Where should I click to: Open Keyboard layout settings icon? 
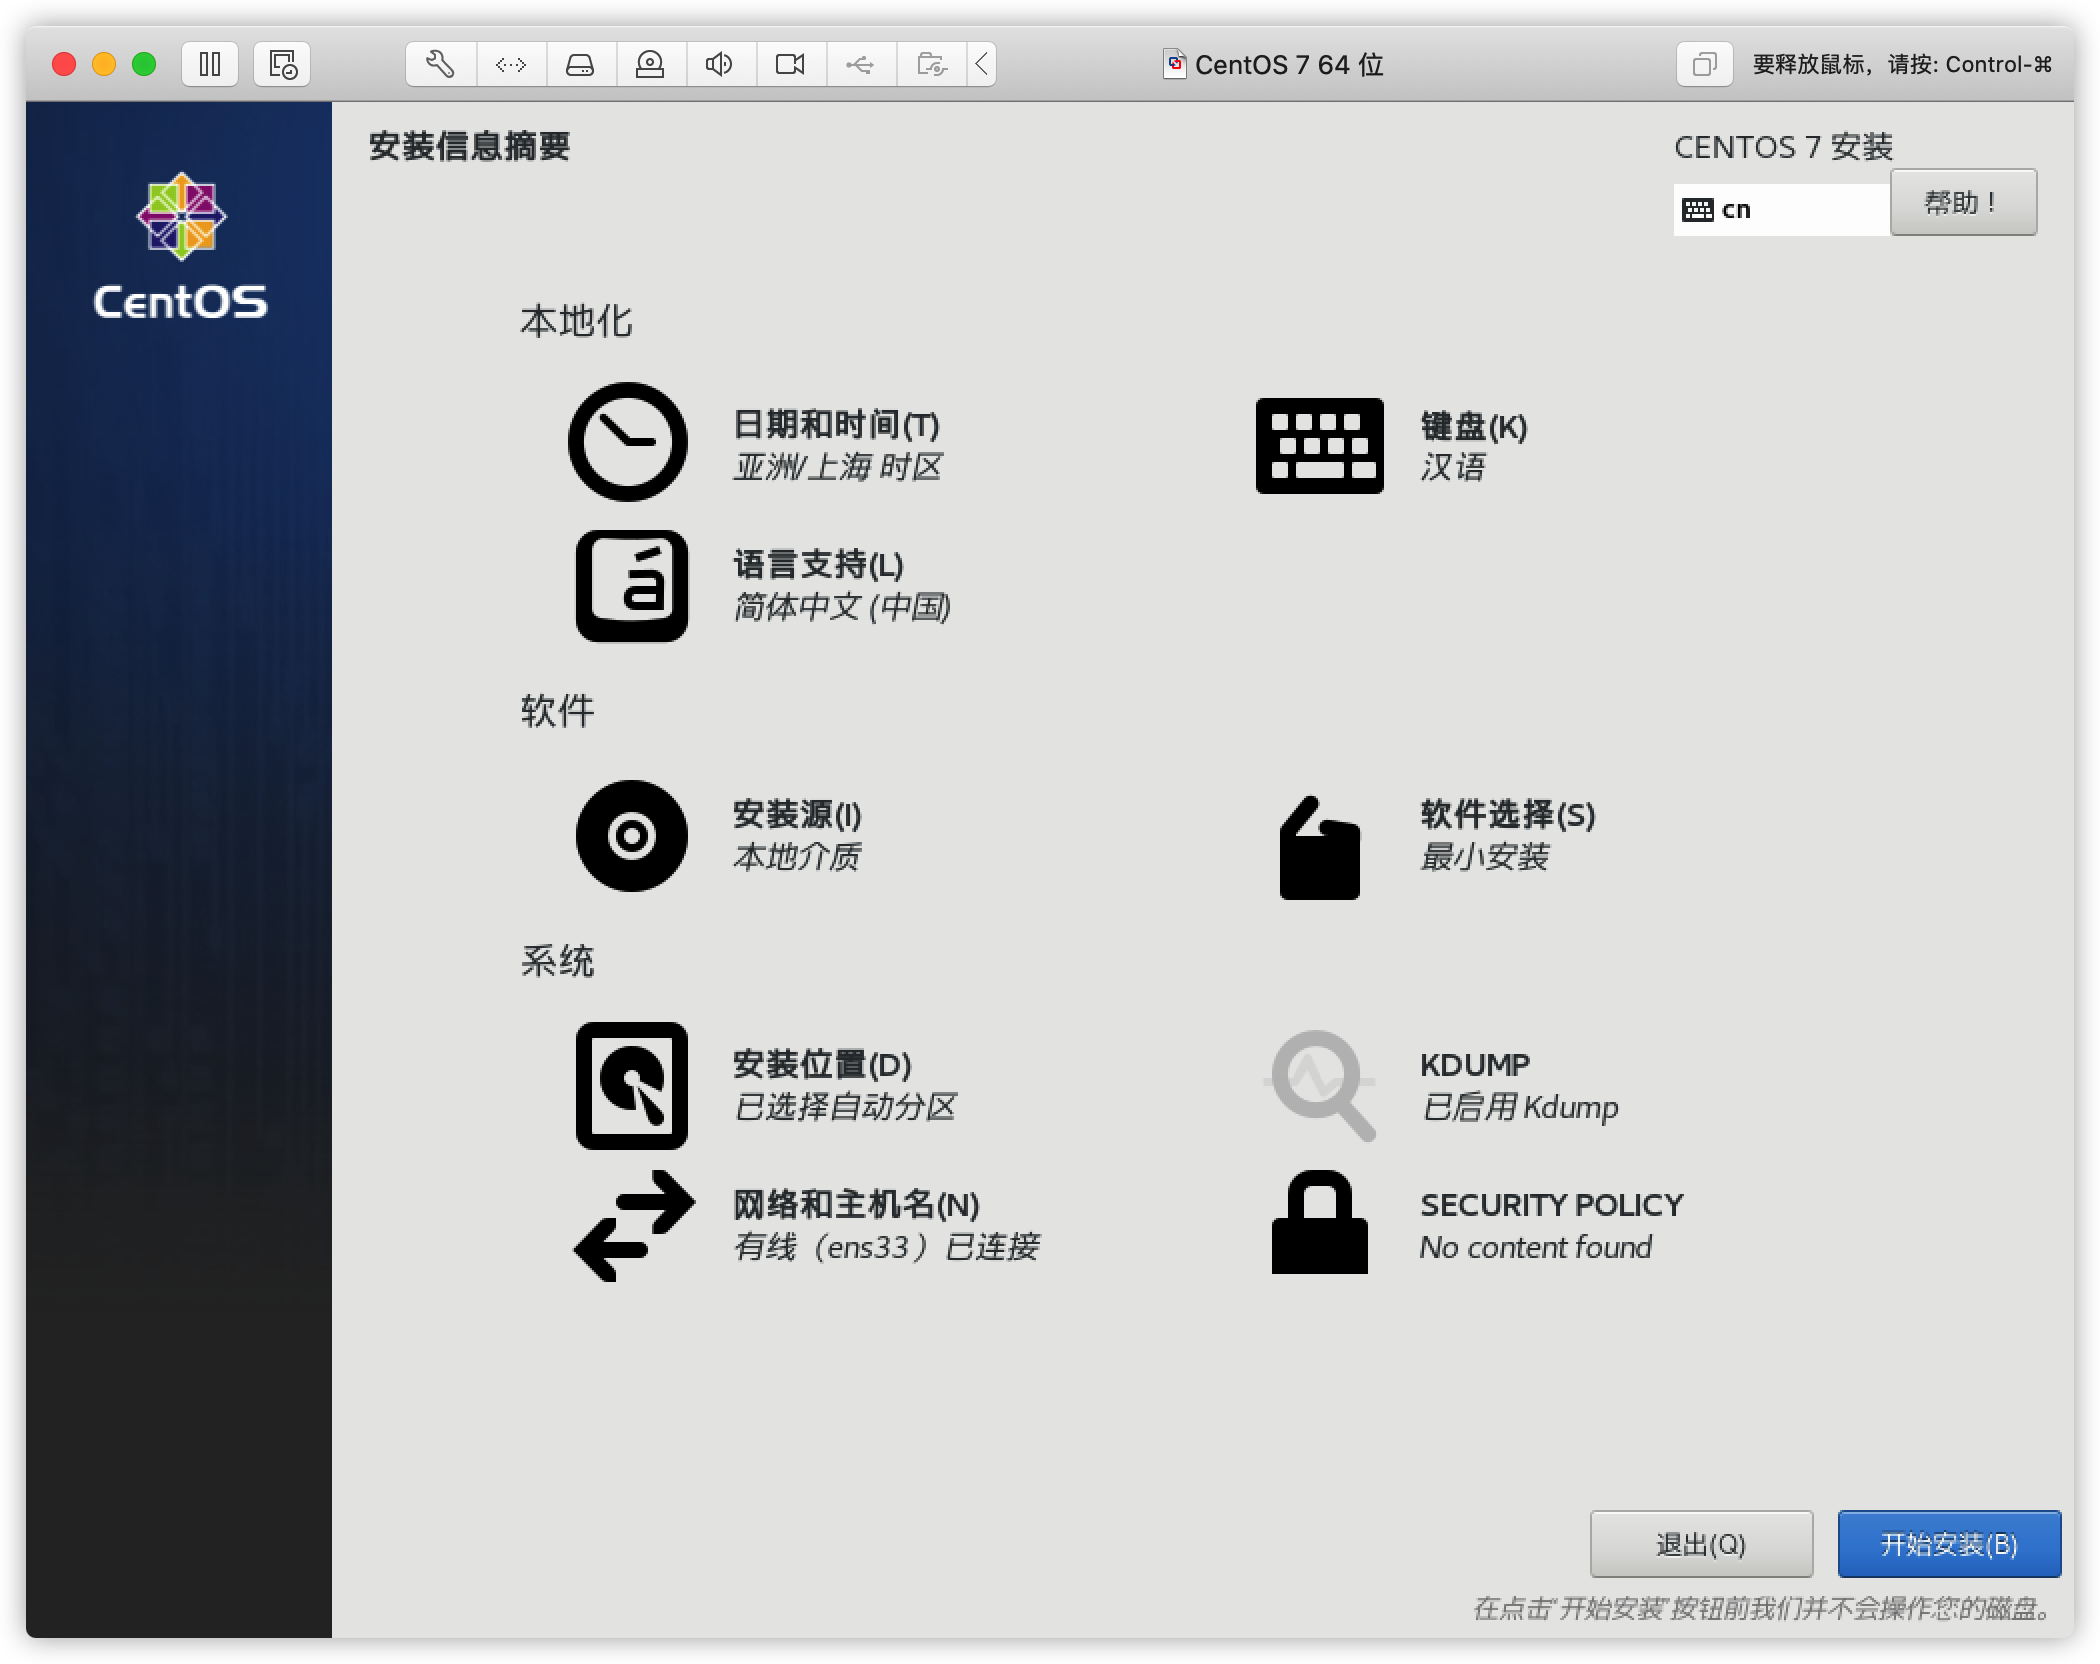(1319, 446)
